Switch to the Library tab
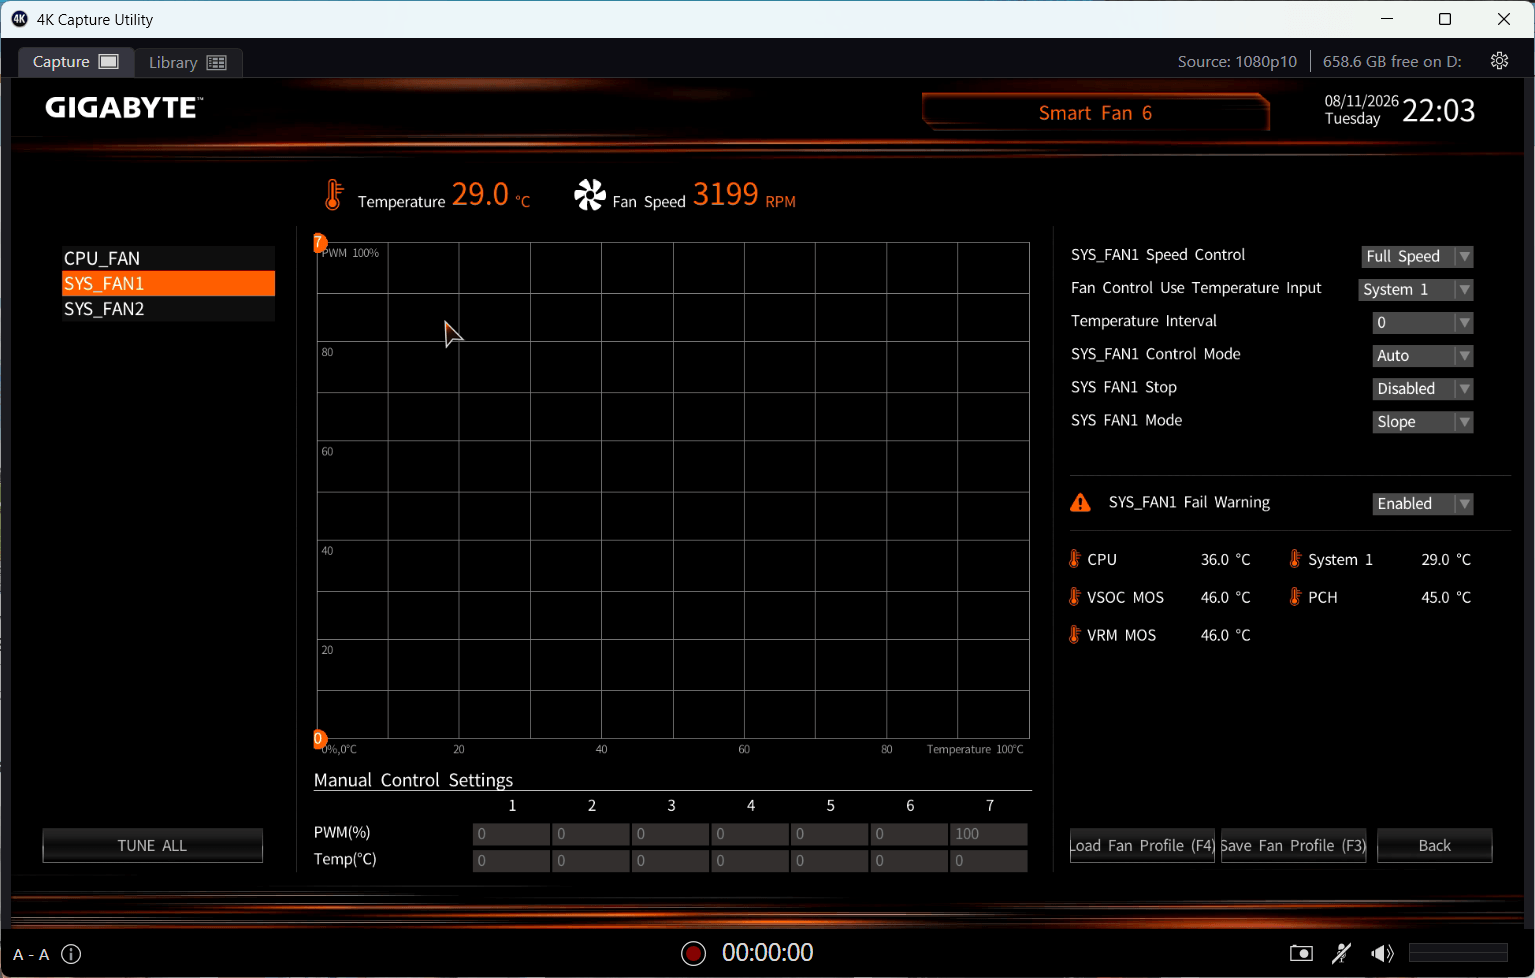Screen dimensions: 1535x978 click(188, 62)
